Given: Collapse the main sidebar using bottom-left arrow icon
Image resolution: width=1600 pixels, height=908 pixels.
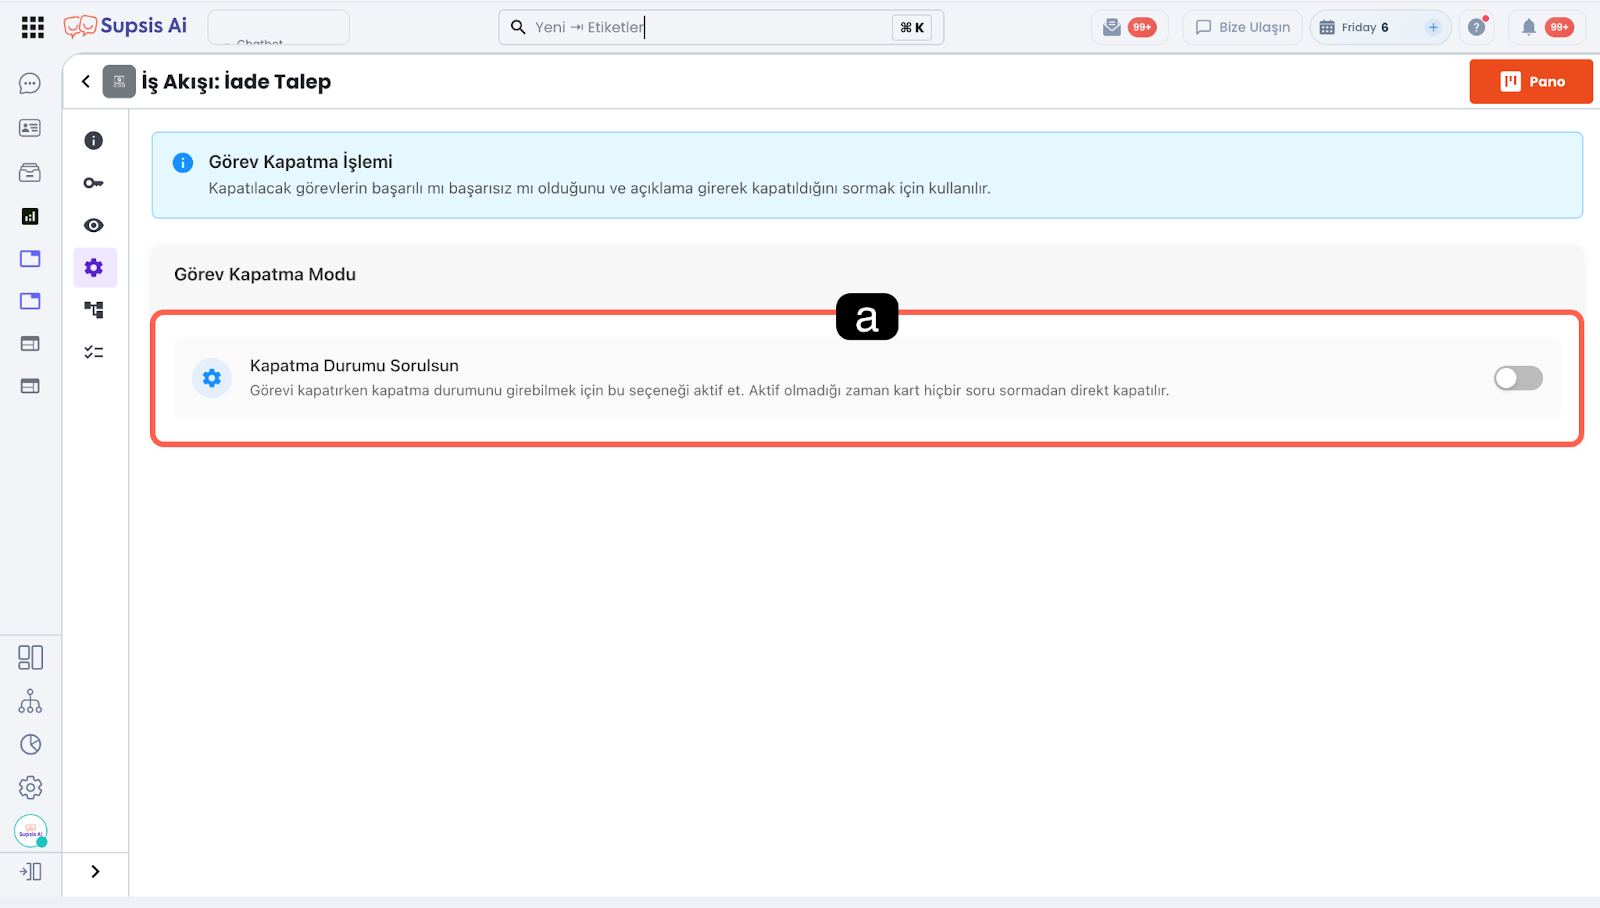Looking at the screenshot, I should pyautogui.click(x=30, y=872).
